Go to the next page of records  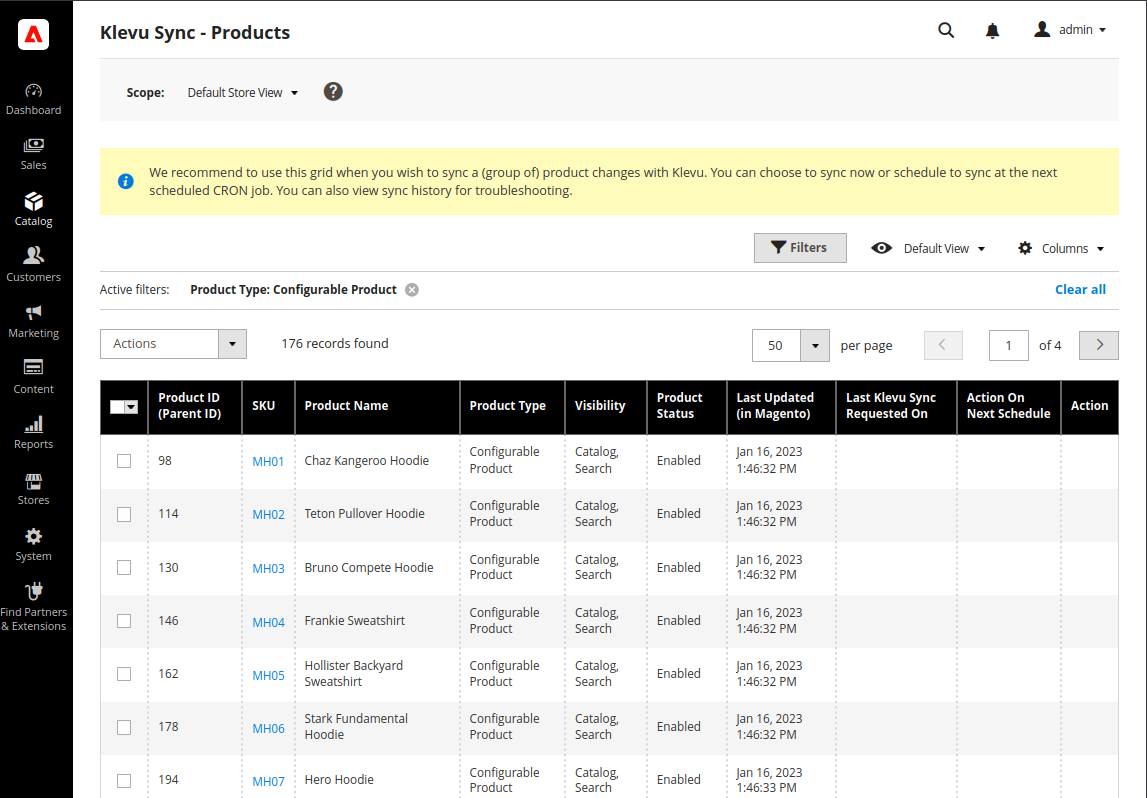point(1099,345)
